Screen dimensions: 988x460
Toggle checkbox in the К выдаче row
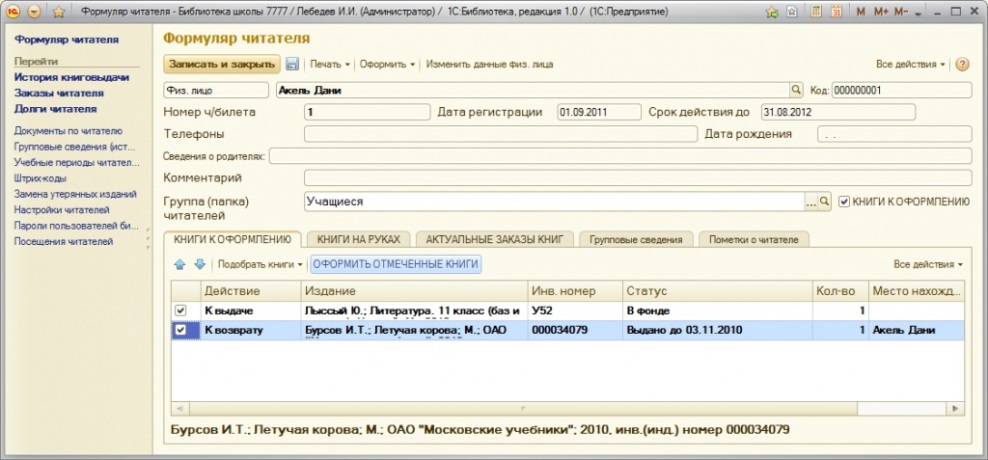pyautogui.click(x=180, y=311)
